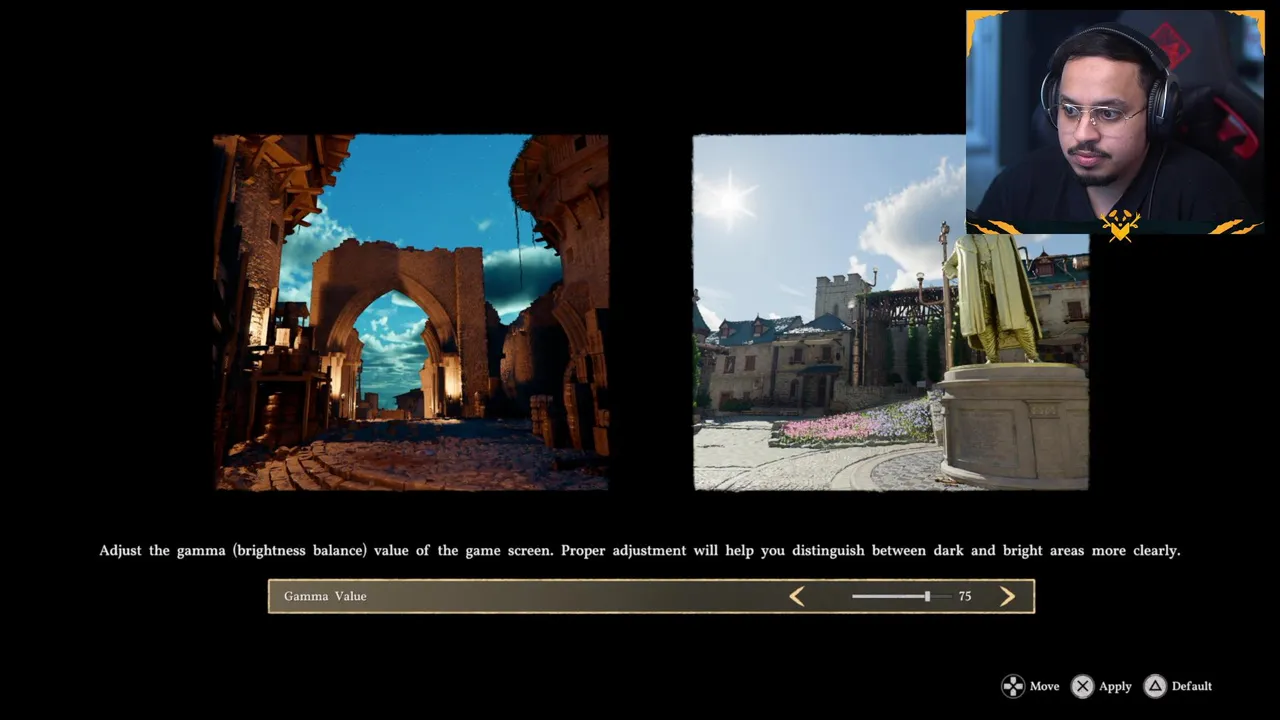Click the gamma value number 75
Viewport: 1280px width, 720px height.
pos(965,596)
